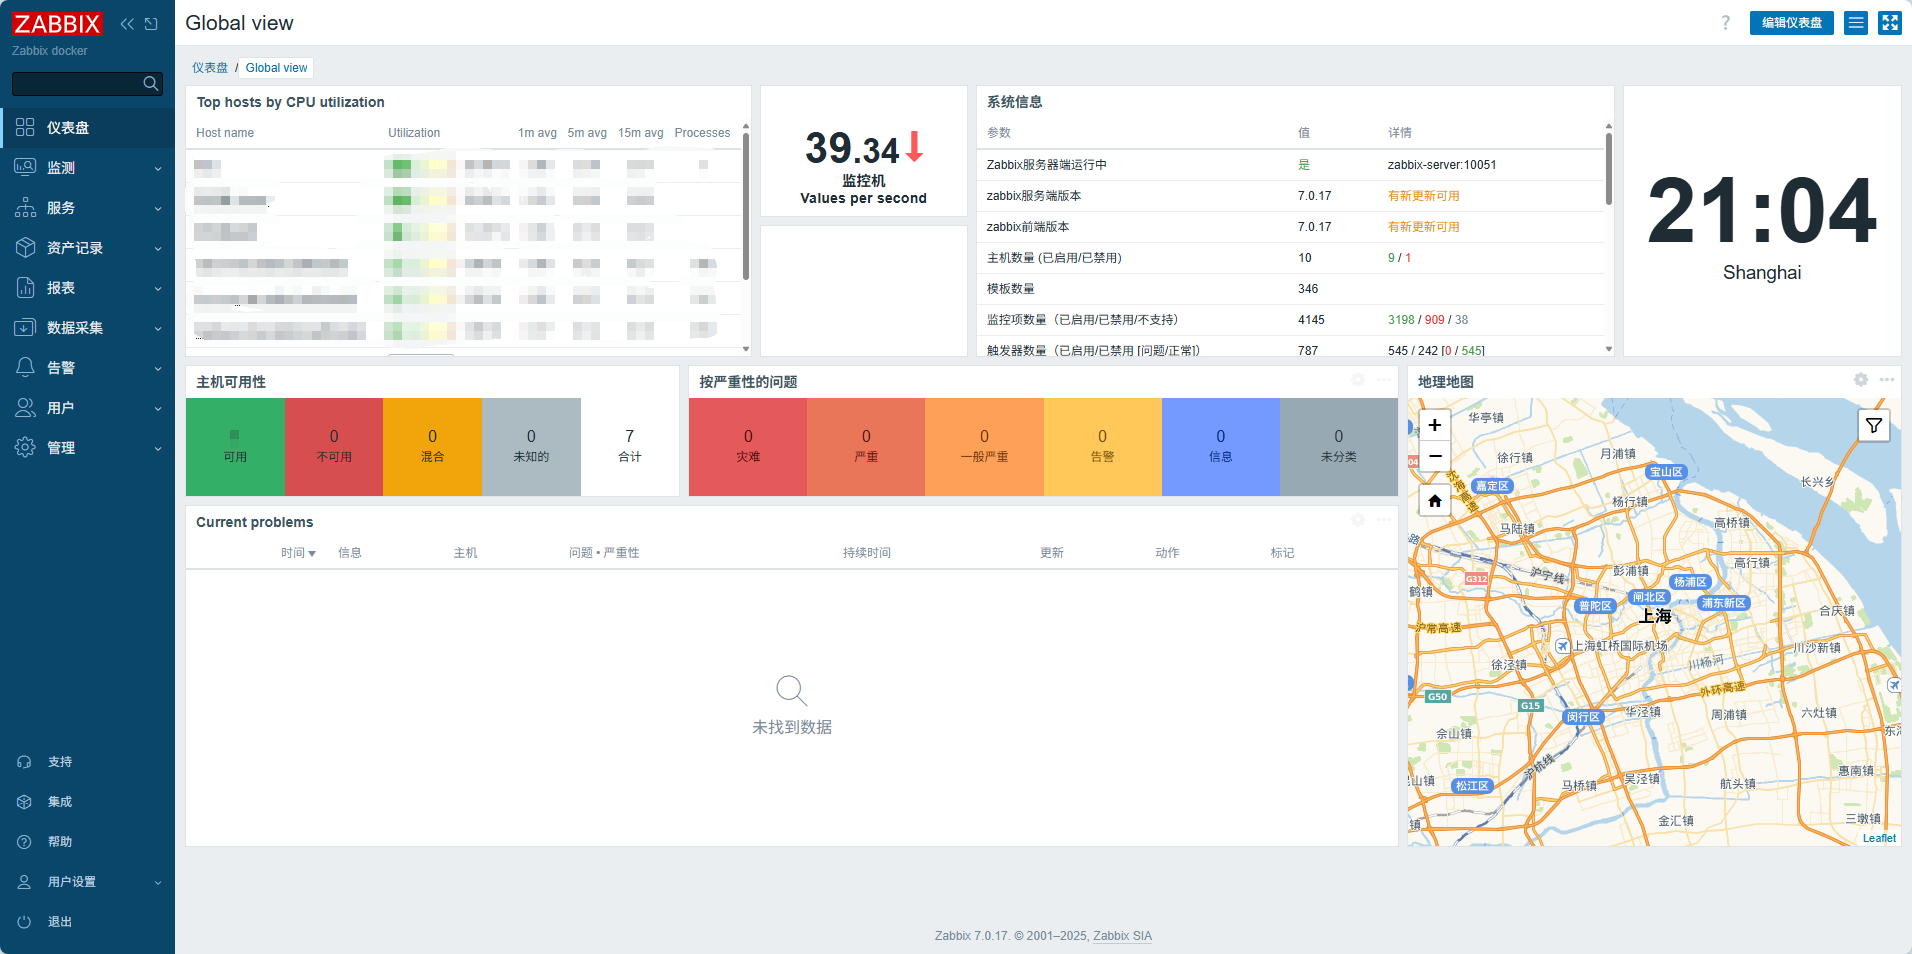Open gear settings on 地理地图 widget
Screen dimensions: 1912x954
coord(1860,380)
